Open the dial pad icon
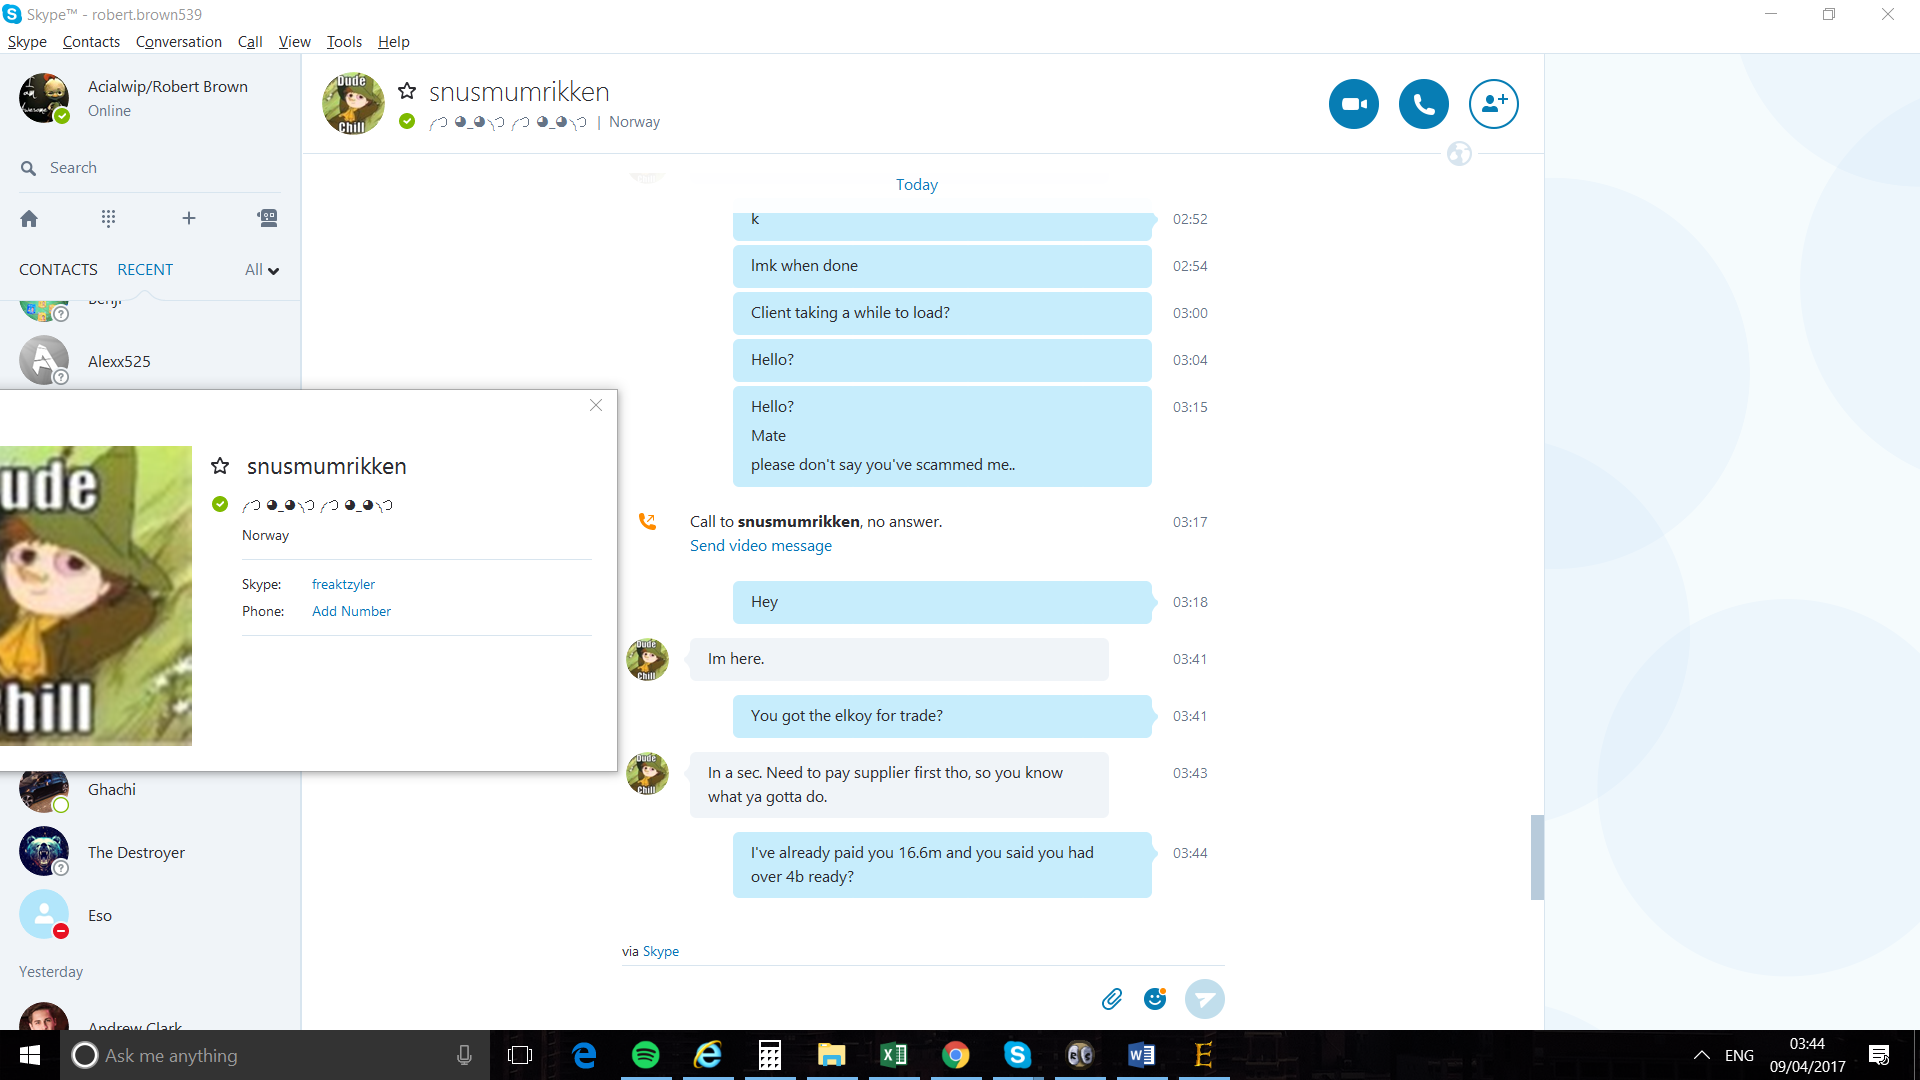 pyautogui.click(x=108, y=218)
